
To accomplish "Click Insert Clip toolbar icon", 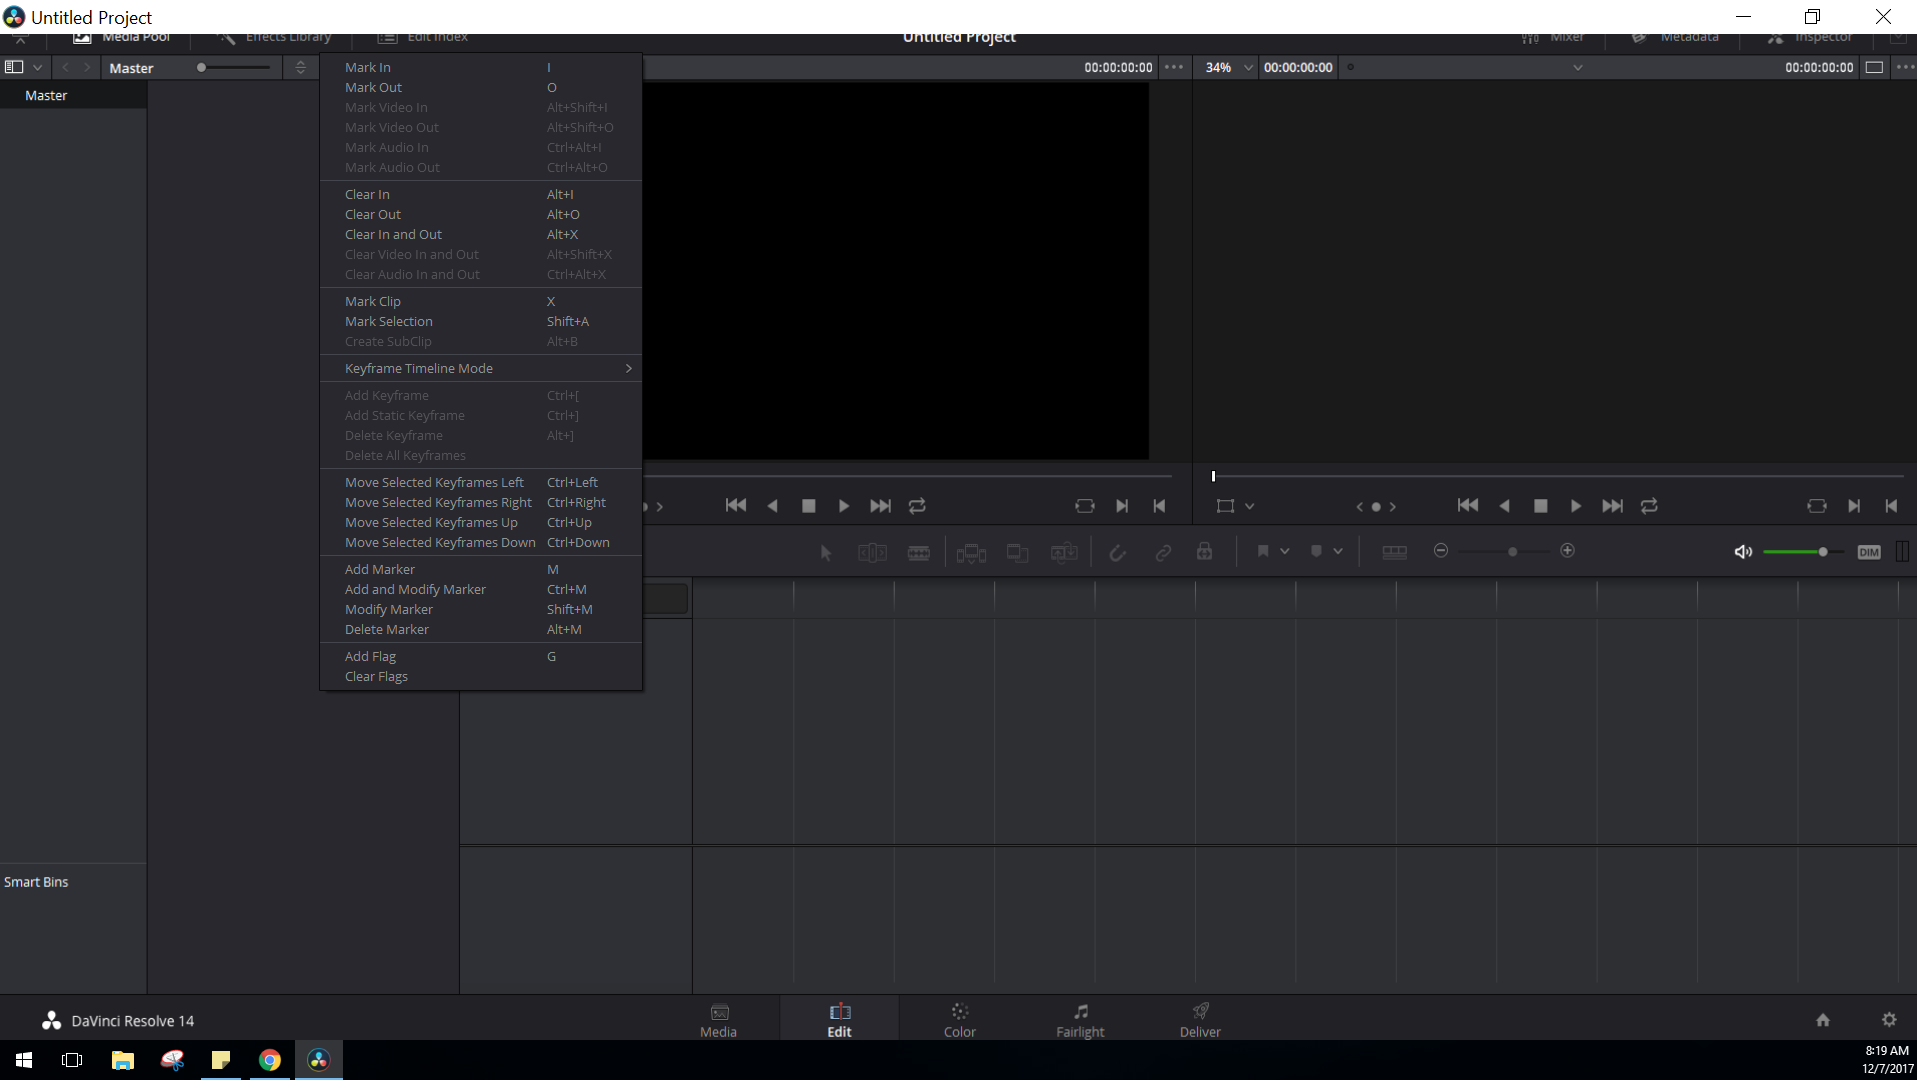I will [971, 552].
